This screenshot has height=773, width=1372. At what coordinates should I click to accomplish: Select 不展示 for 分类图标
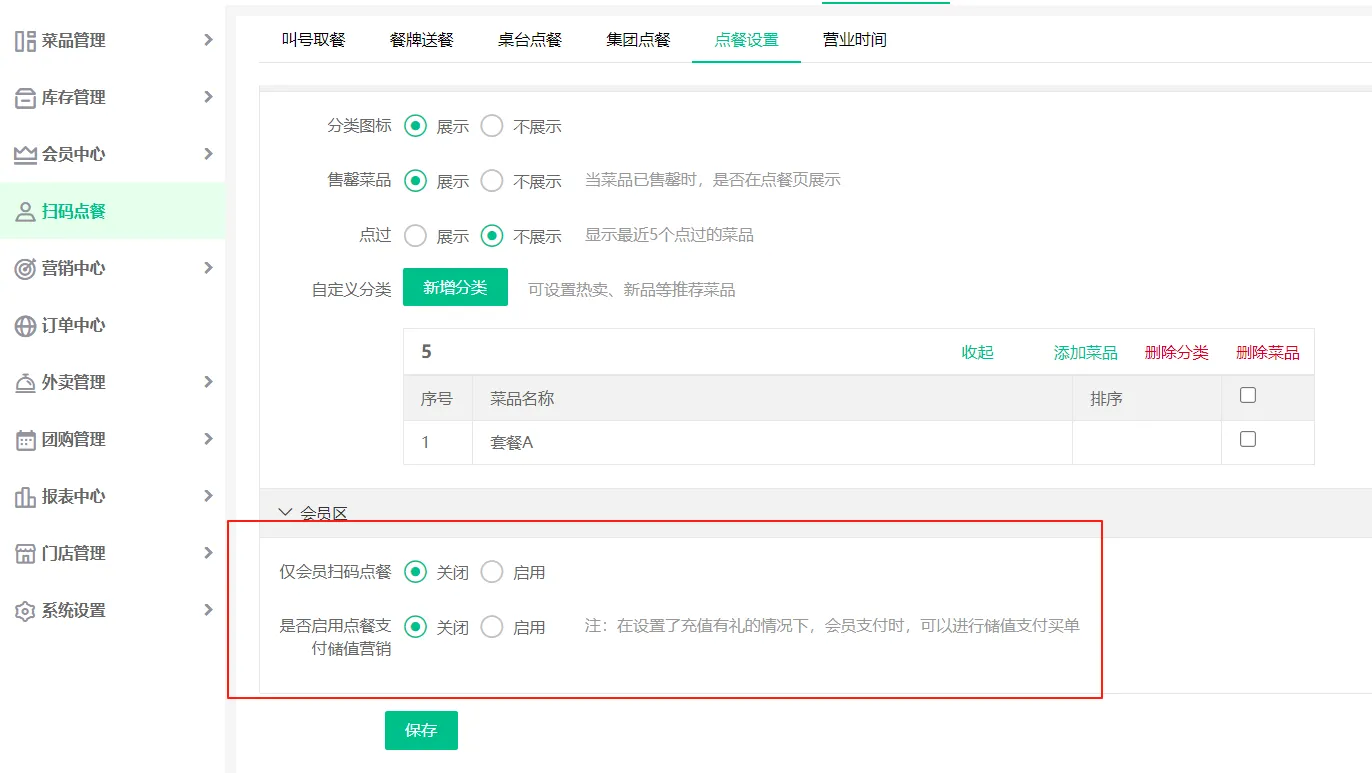pyautogui.click(x=492, y=127)
